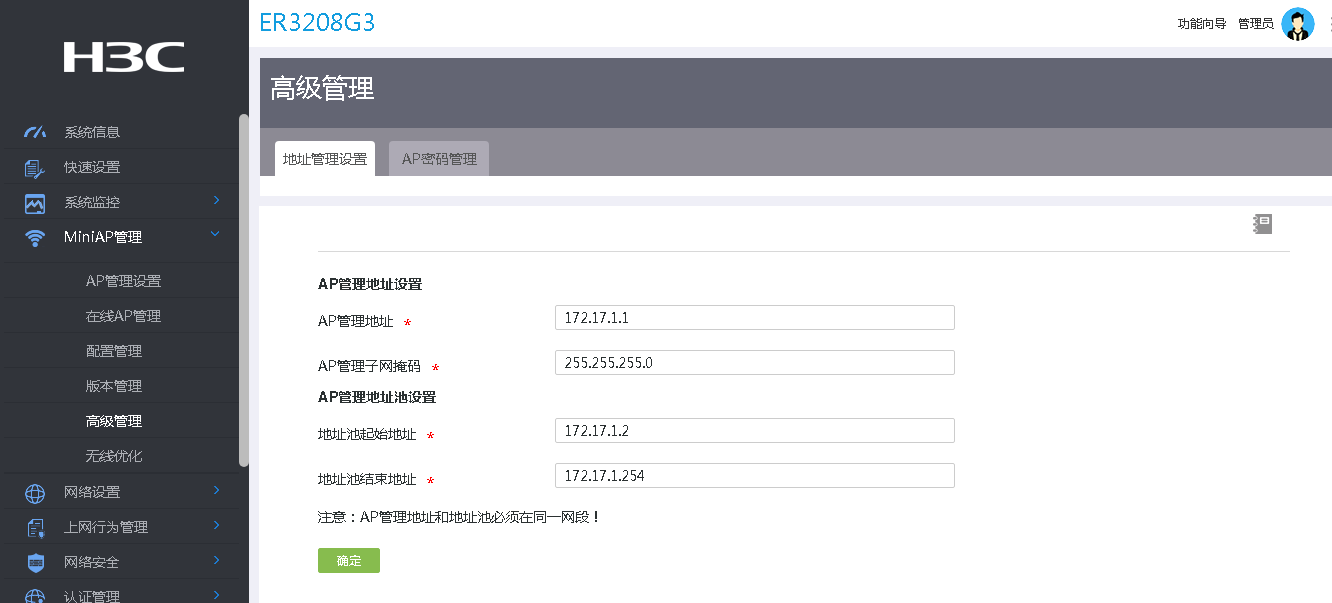The image size is (1332, 603).
Task: Collapse the MiniAP管理 menu chevron
Action: [216, 235]
